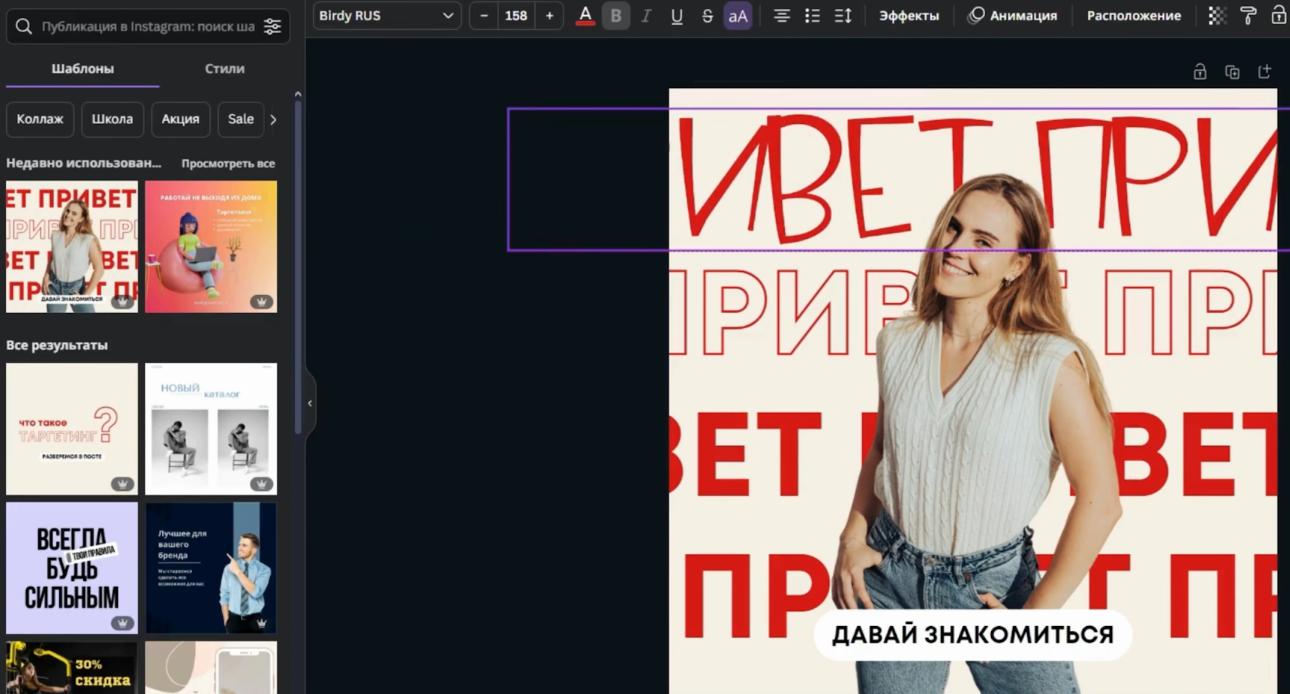Open search filter options icon
Image resolution: width=1290 pixels, height=694 pixels.
(272, 27)
